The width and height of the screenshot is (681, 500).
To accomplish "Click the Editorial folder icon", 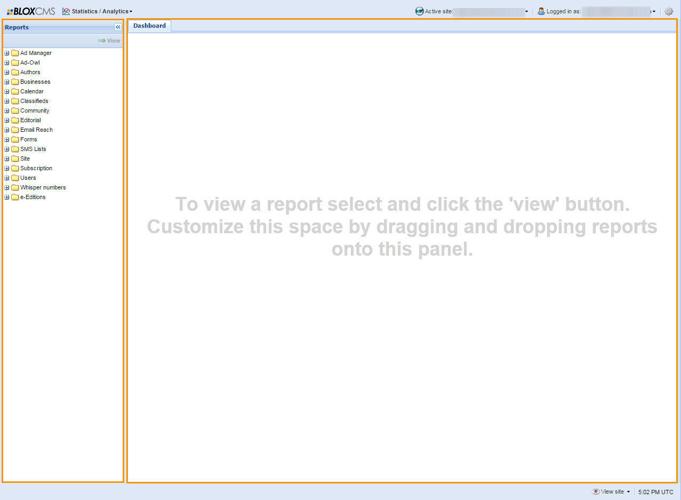I will click(15, 120).
